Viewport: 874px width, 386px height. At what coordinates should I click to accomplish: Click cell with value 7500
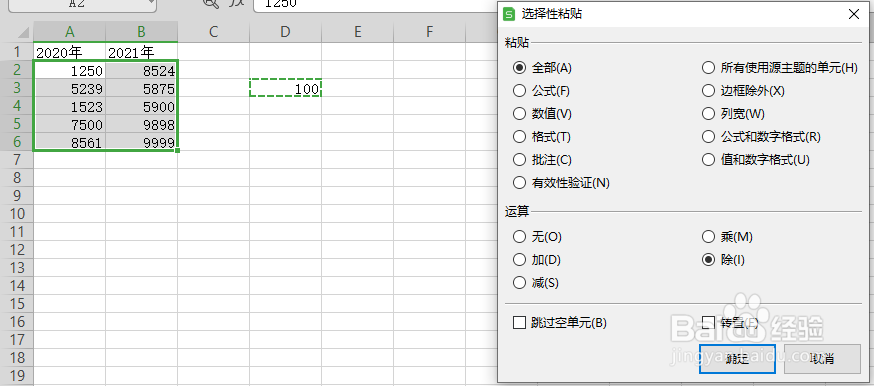pos(70,124)
